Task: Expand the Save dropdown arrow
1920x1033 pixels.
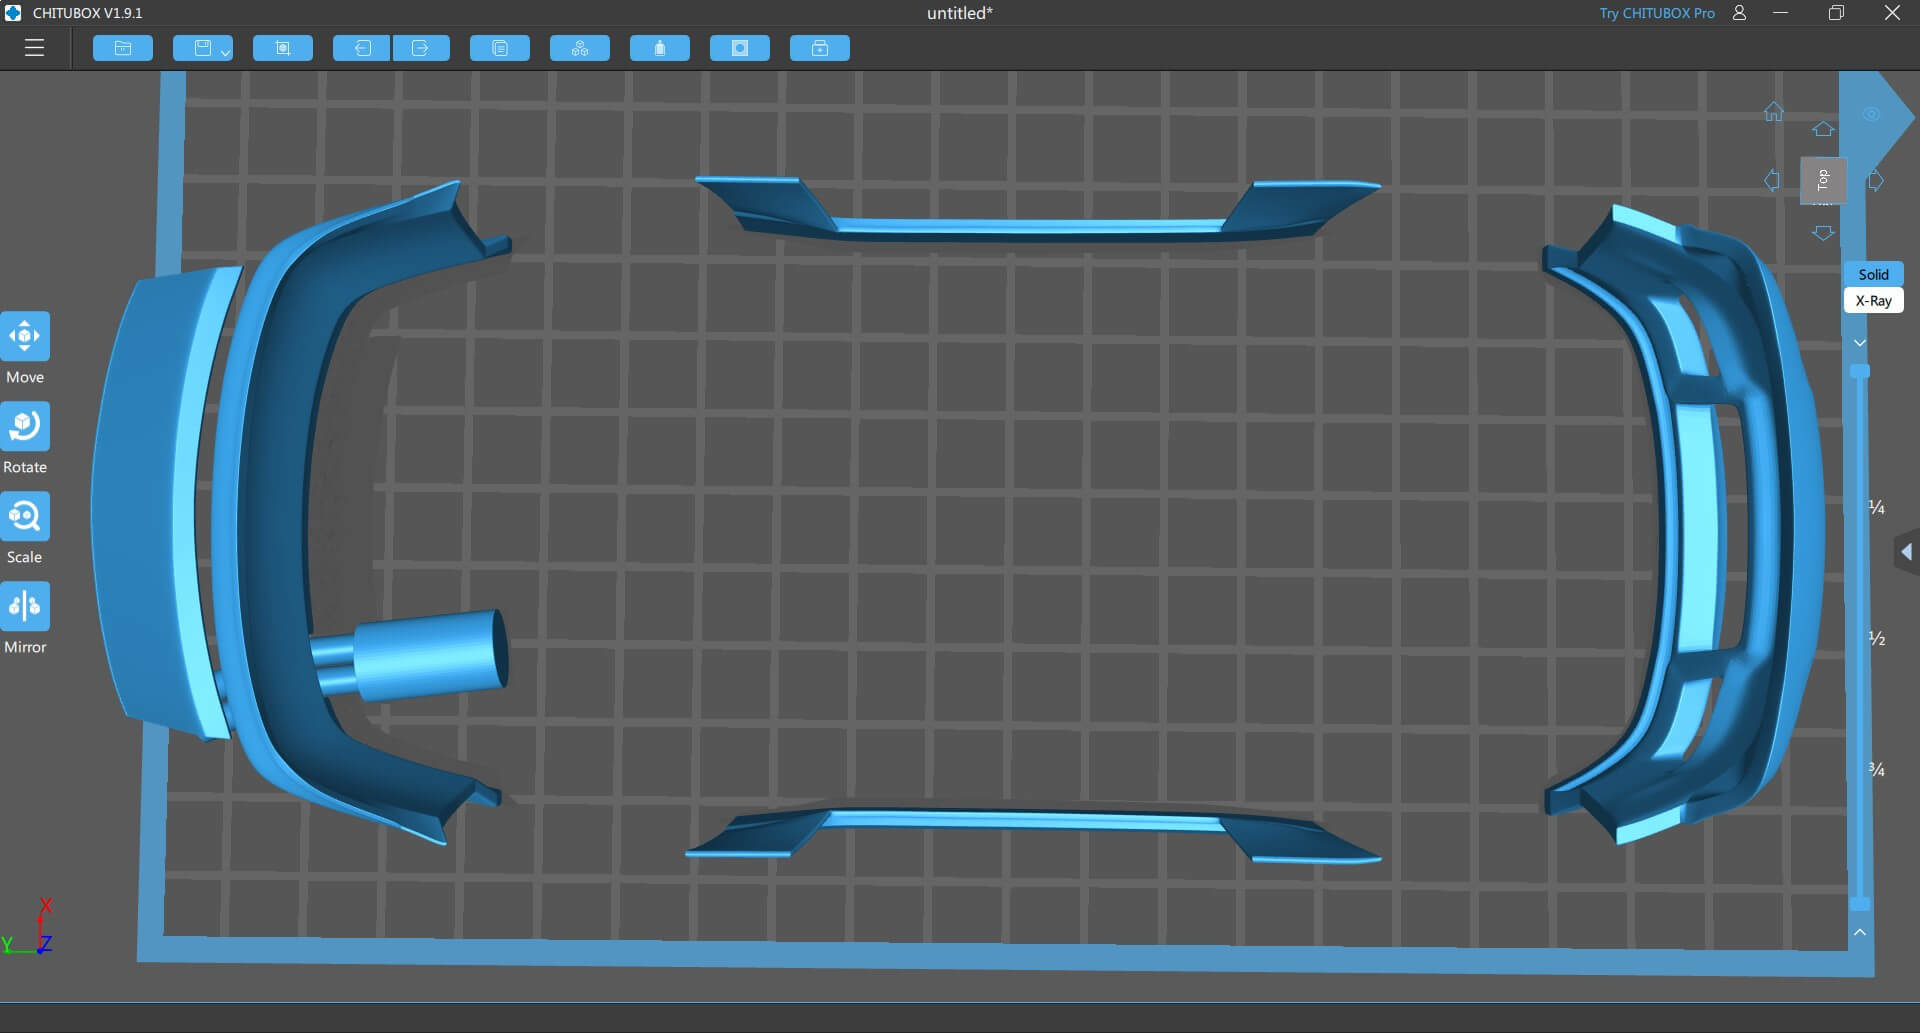Action: pyautogui.click(x=226, y=52)
